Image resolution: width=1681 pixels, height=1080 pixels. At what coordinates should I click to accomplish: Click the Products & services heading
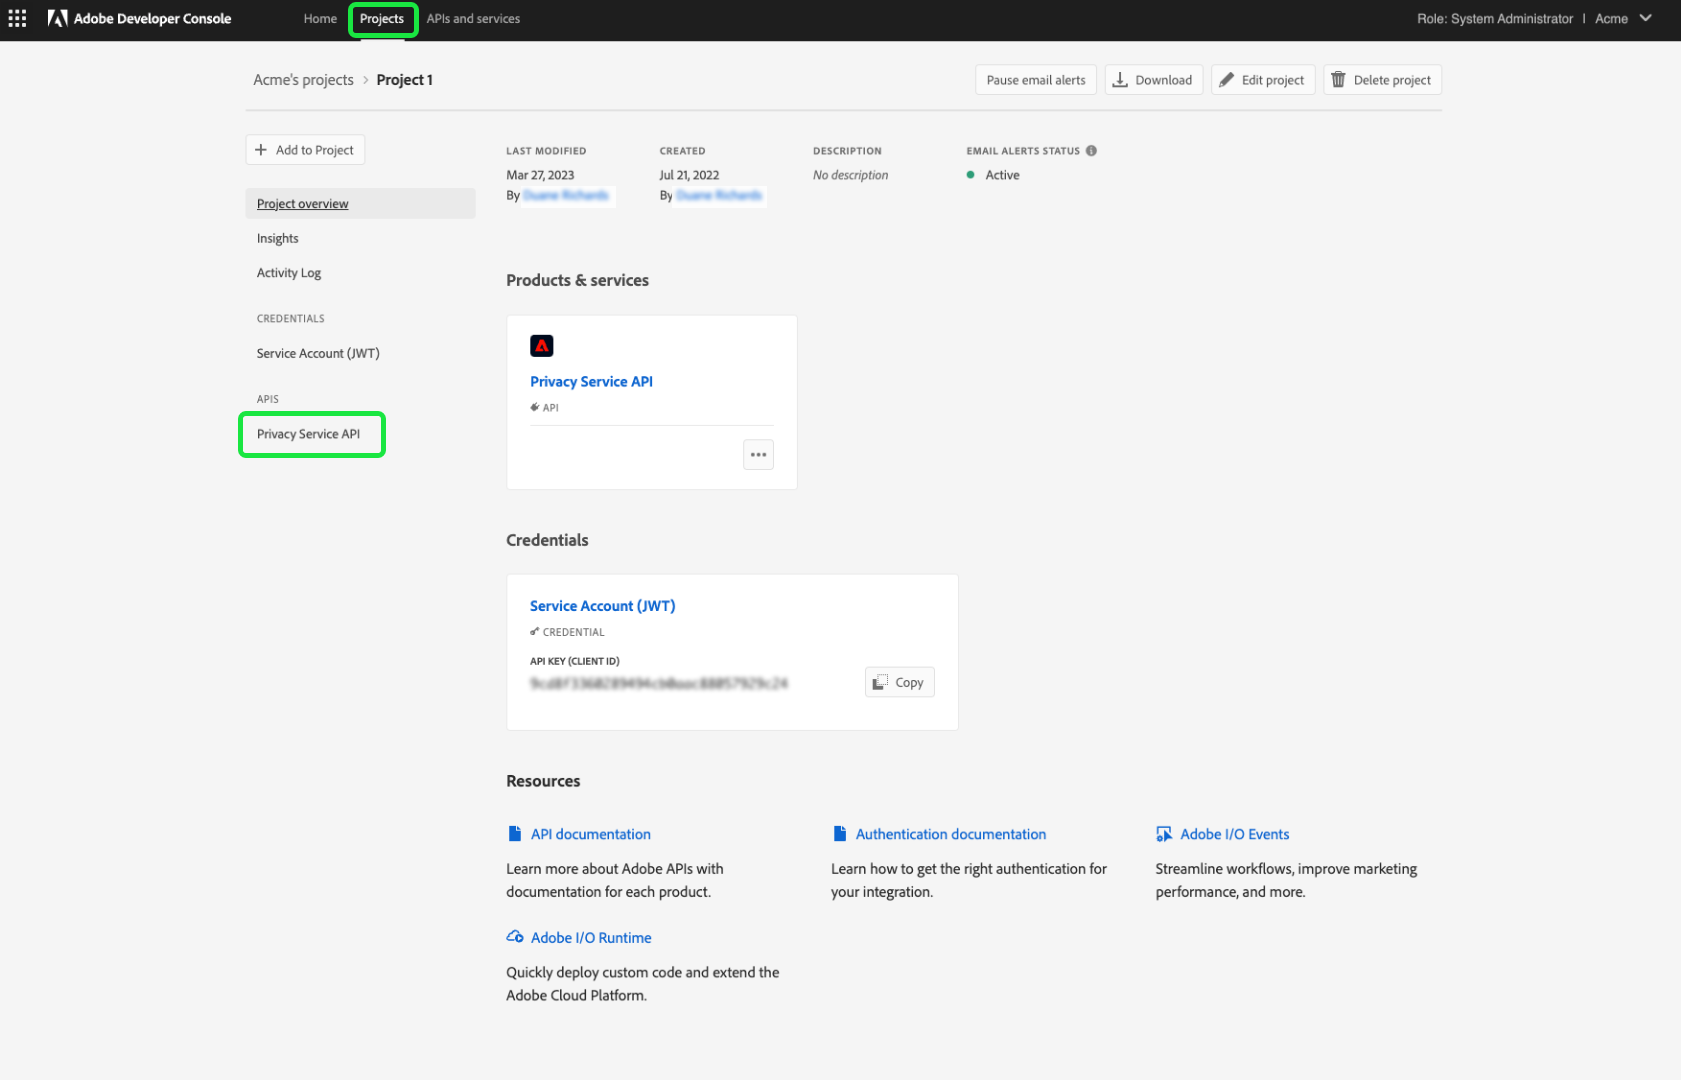pos(577,280)
